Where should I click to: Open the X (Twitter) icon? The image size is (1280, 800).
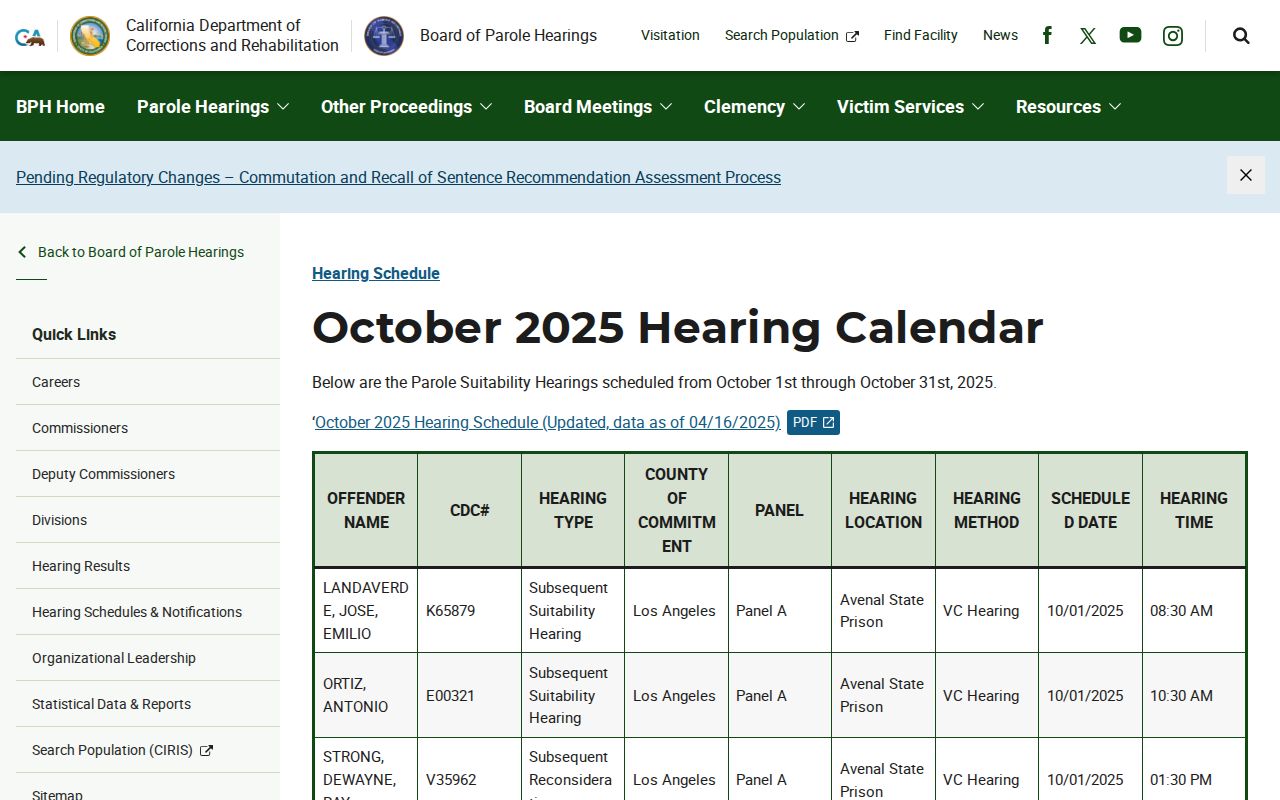pyautogui.click(x=1088, y=36)
